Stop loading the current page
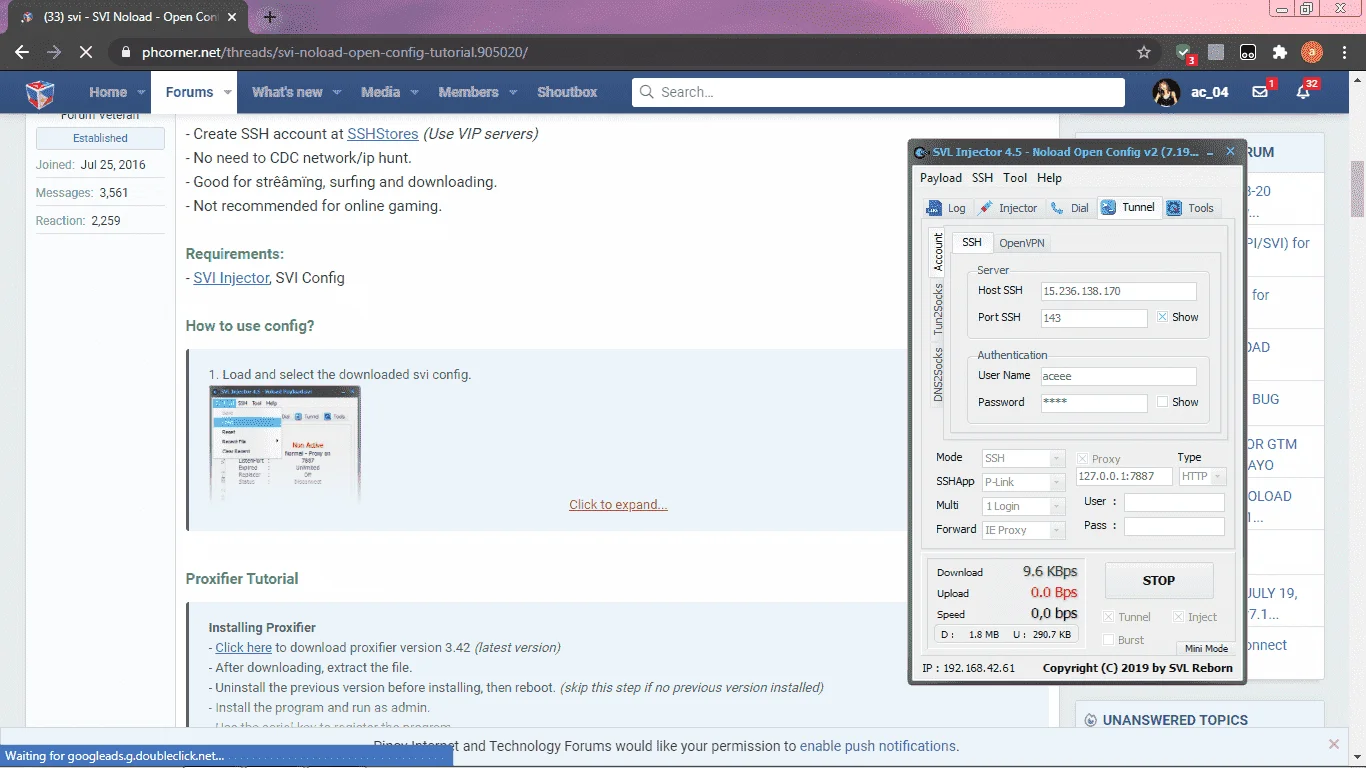 coord(86,52)
